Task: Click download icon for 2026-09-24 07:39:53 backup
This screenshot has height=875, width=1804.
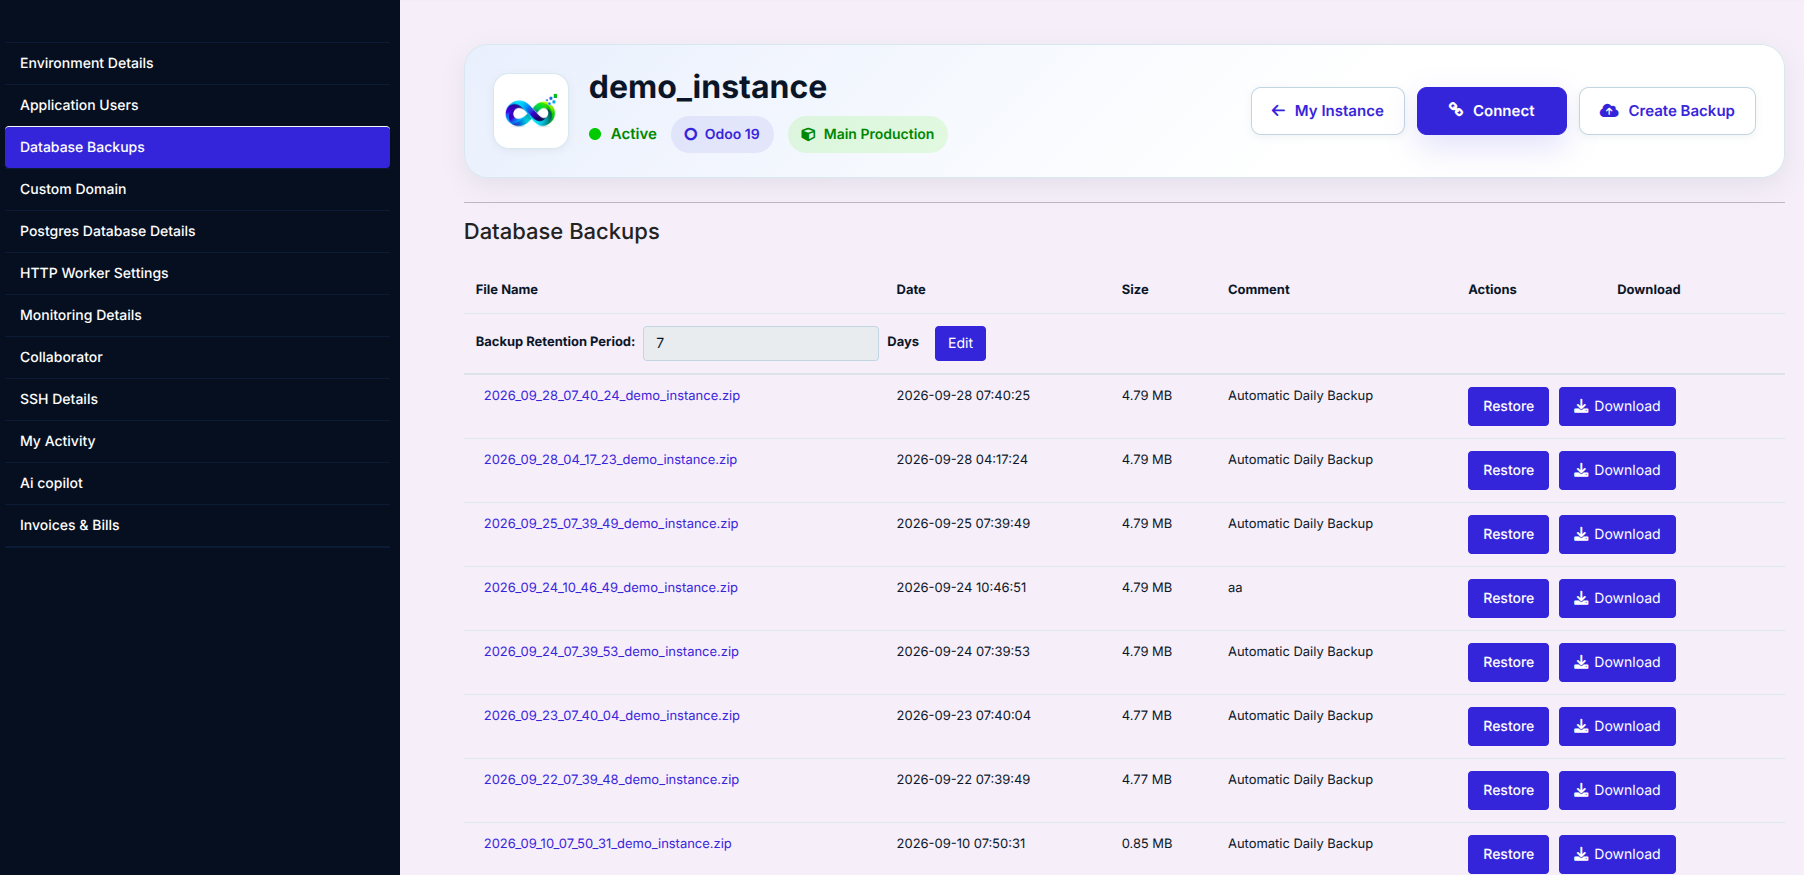Action: coord(1581,662)
